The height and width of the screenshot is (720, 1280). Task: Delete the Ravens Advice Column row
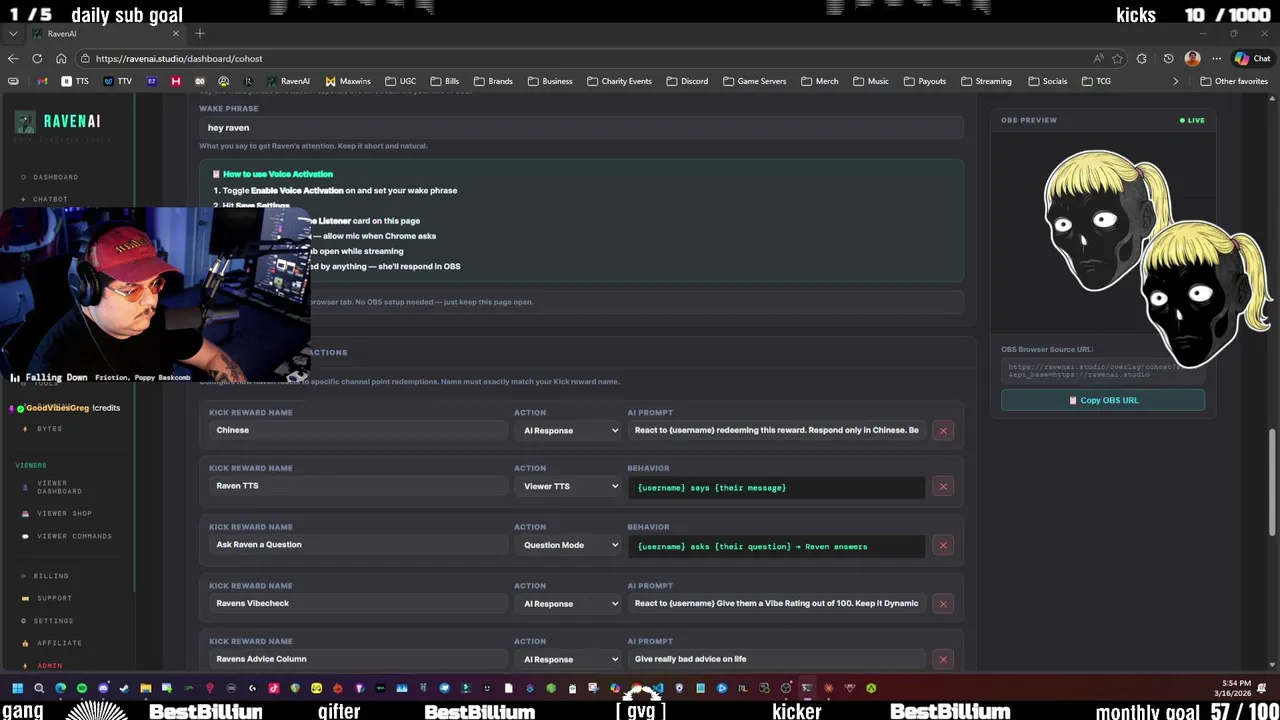[x=942, y=659]
